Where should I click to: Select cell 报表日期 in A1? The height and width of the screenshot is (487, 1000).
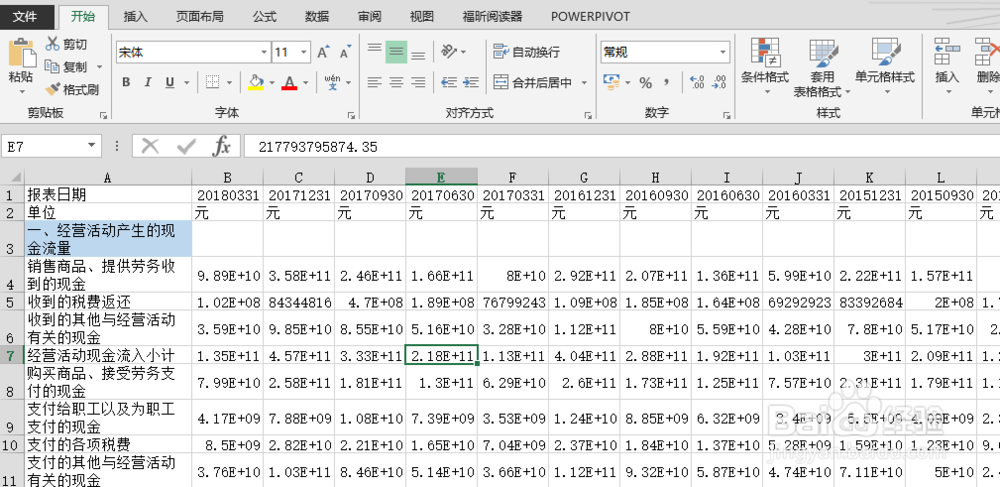tap(108, 194)
